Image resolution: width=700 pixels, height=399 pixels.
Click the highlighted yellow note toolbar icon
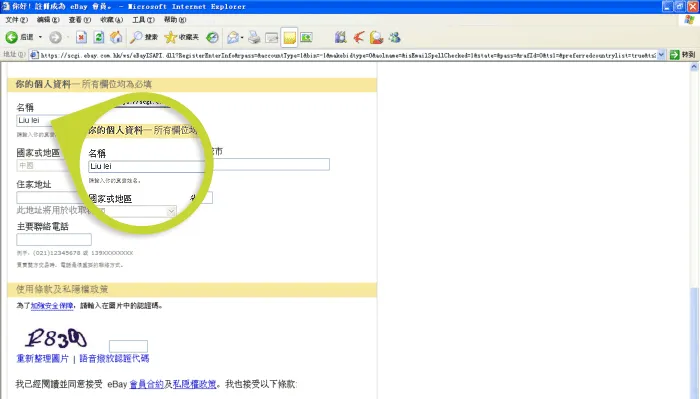tap(289, 38)
